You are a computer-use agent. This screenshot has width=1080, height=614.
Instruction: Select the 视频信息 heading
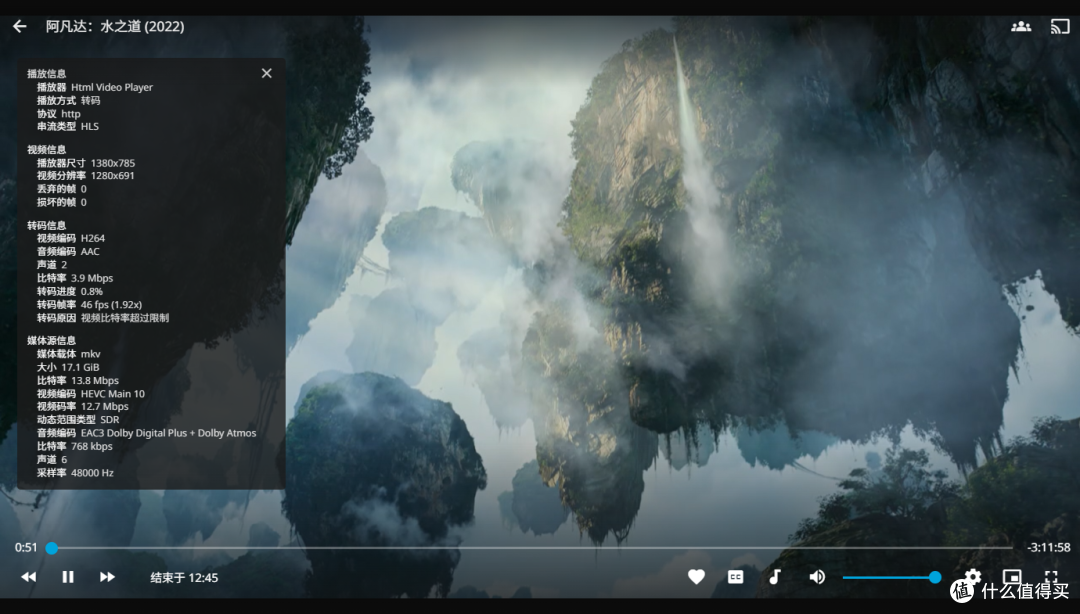[x=47, y=150]
